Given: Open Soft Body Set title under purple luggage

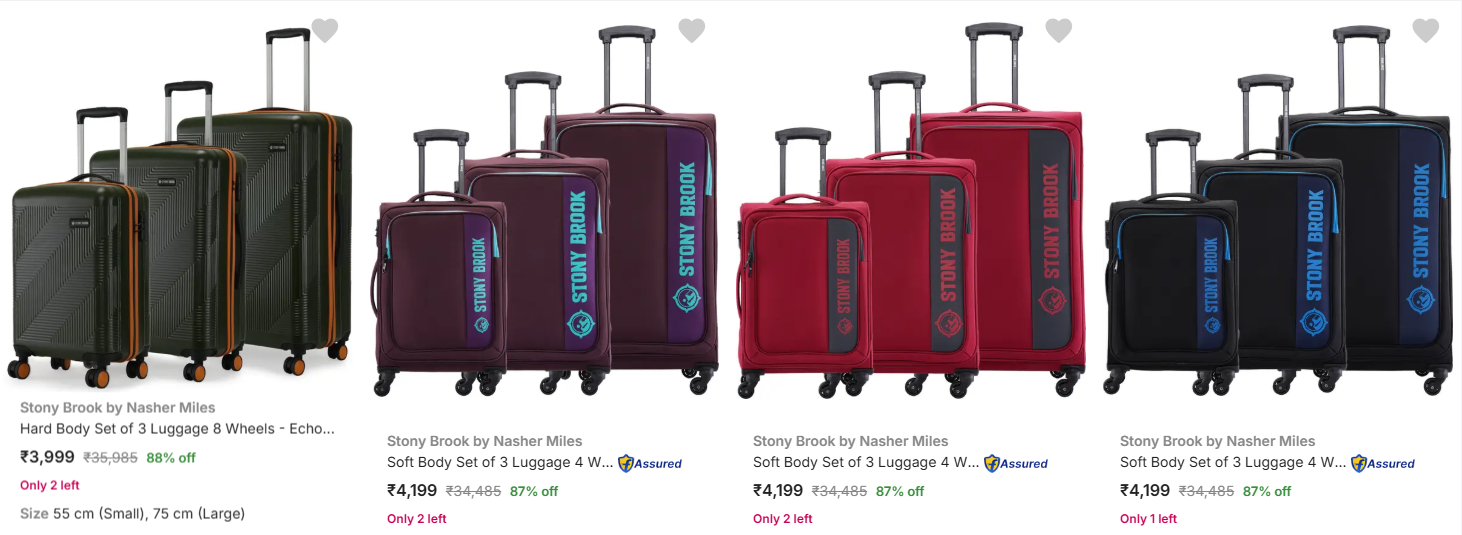Looking at the screenshot, I should pos(500,462).
